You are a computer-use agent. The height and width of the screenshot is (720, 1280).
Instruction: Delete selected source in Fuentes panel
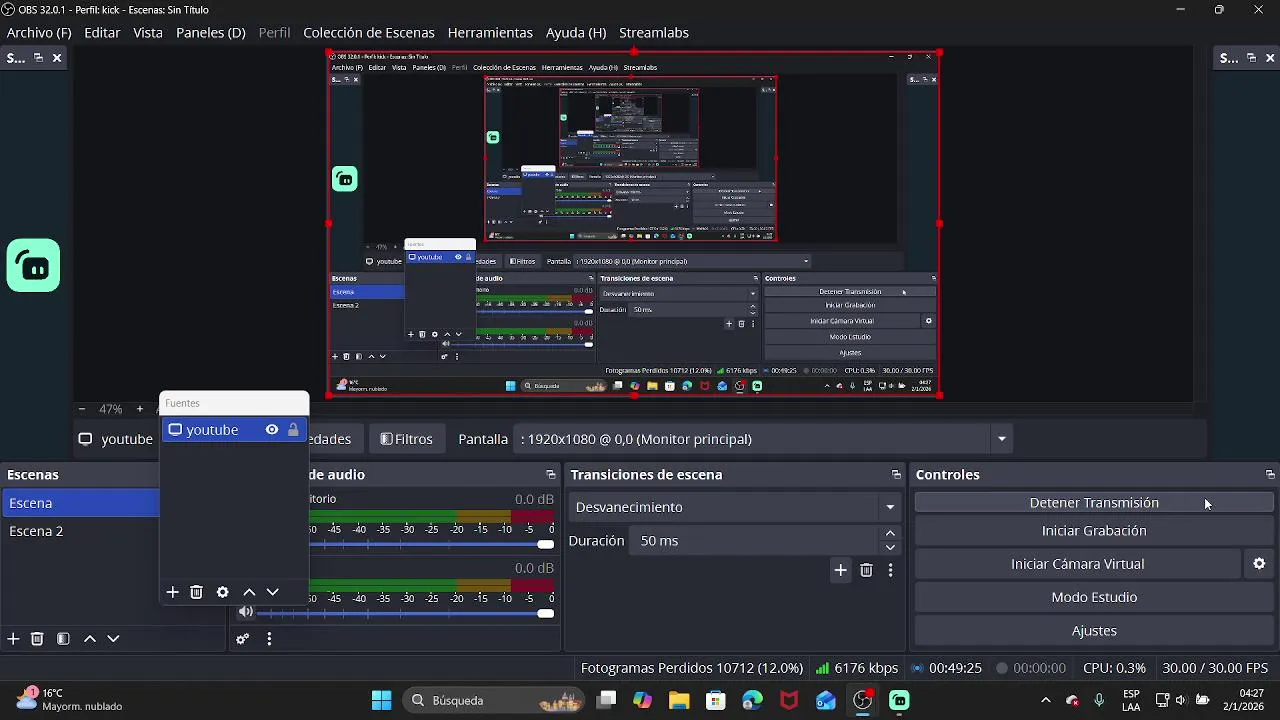[196, 592]
